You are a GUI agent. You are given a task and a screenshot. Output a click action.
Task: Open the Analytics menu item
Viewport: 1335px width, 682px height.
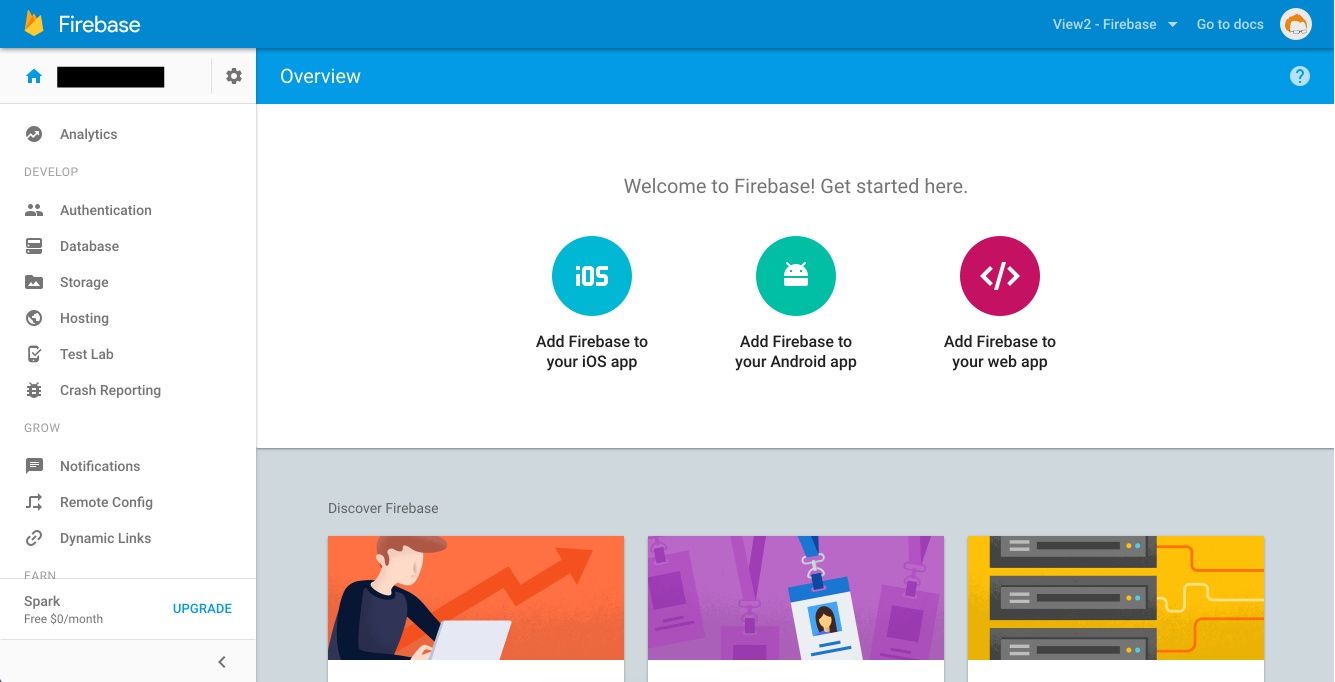pos(128,134)
